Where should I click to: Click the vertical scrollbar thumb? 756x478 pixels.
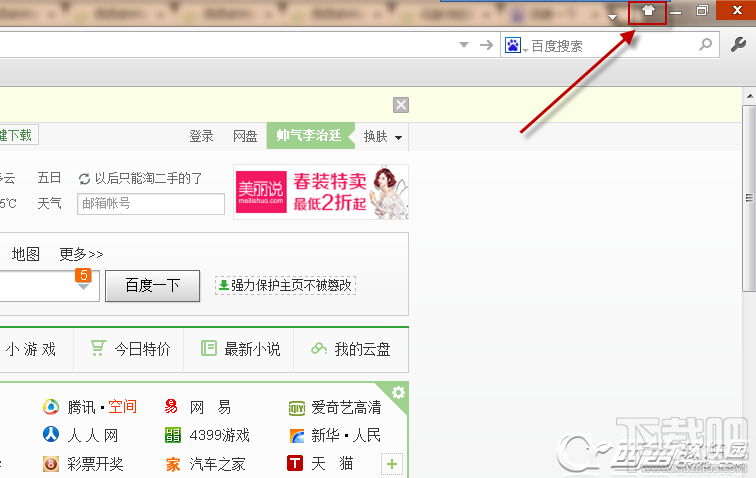point(749,198)
